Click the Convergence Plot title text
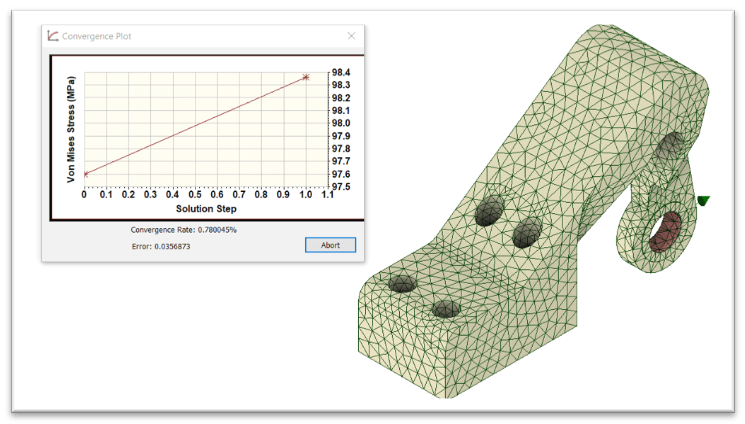 point(96,36)
